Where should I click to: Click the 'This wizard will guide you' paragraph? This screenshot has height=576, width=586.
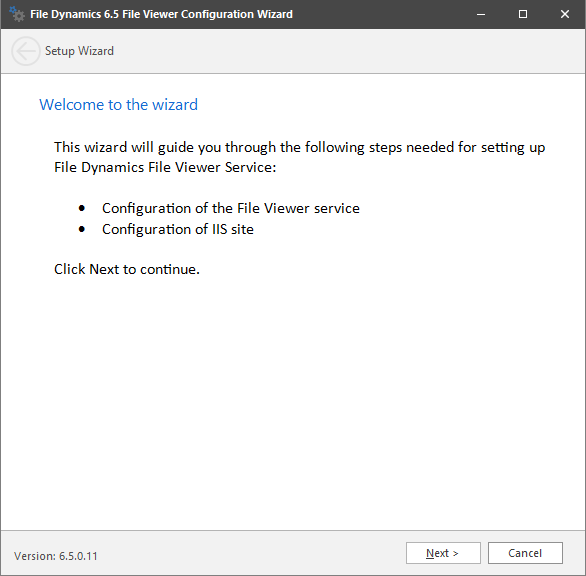point(300,157)
